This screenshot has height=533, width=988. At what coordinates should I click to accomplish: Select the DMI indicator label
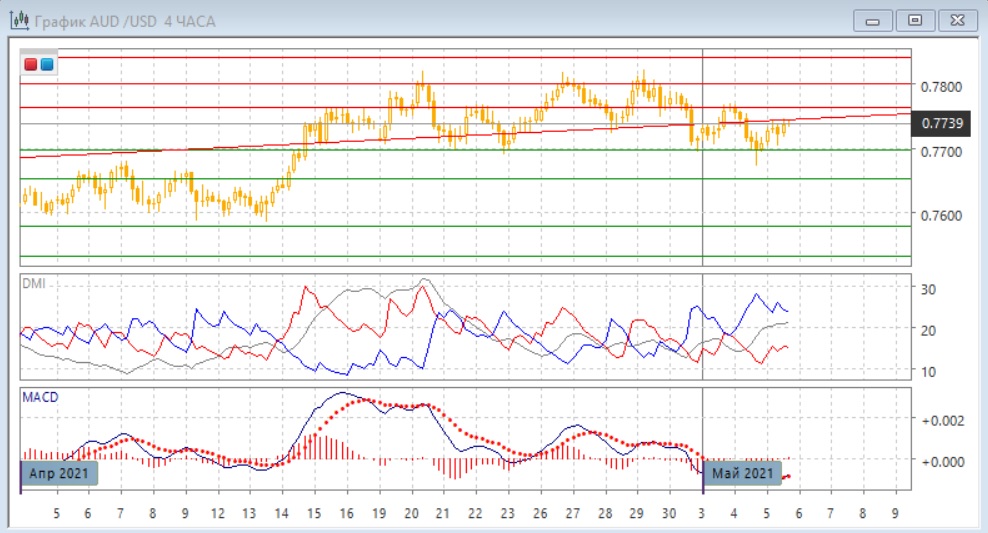(x=34, y=283)
